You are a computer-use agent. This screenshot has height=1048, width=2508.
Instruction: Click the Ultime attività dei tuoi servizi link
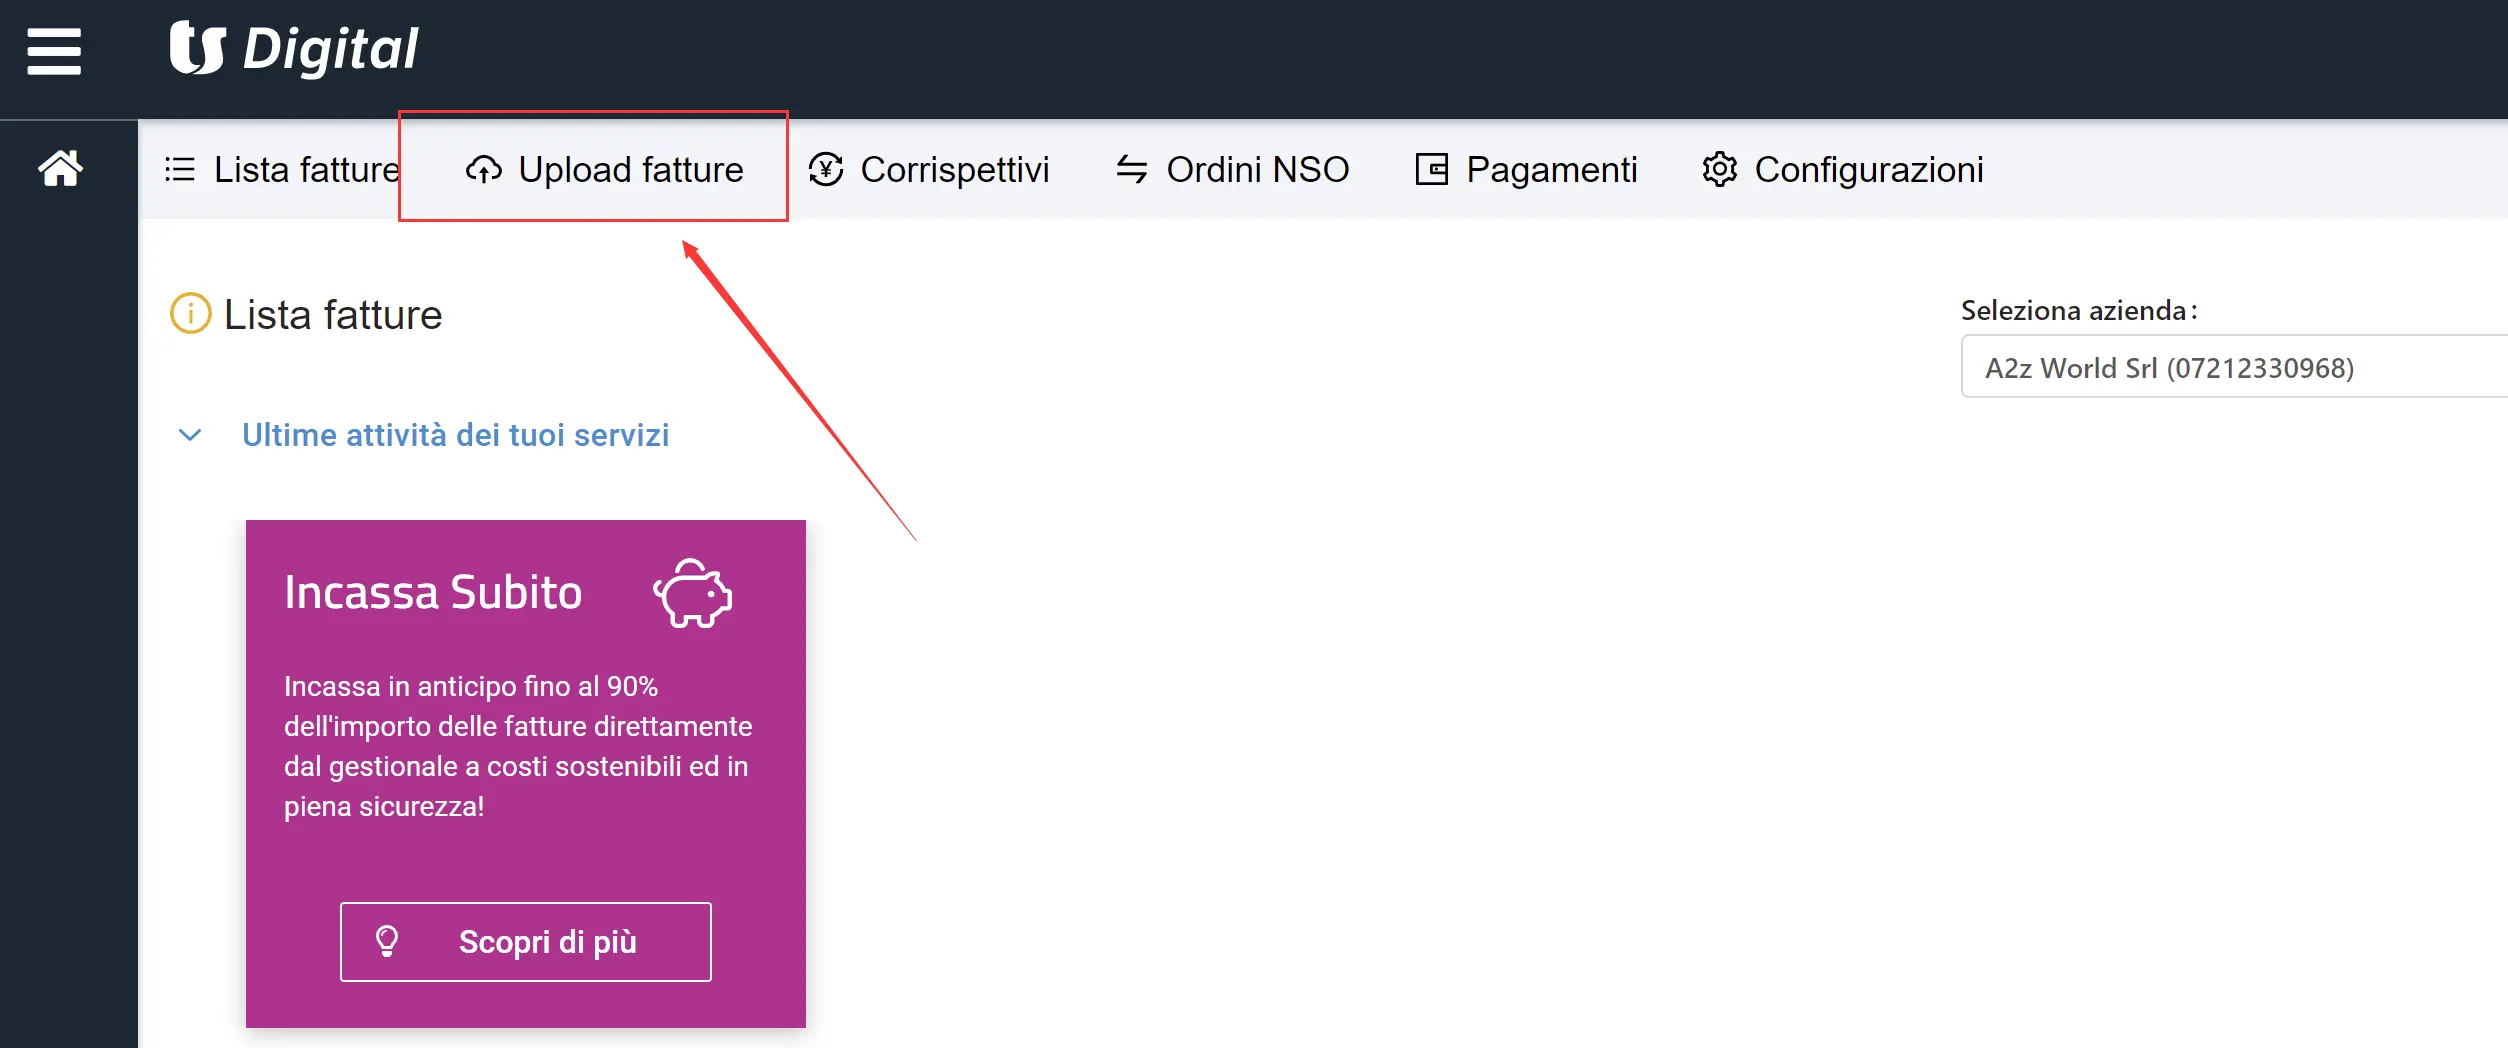pyautogui.click(x=455, y=435)
